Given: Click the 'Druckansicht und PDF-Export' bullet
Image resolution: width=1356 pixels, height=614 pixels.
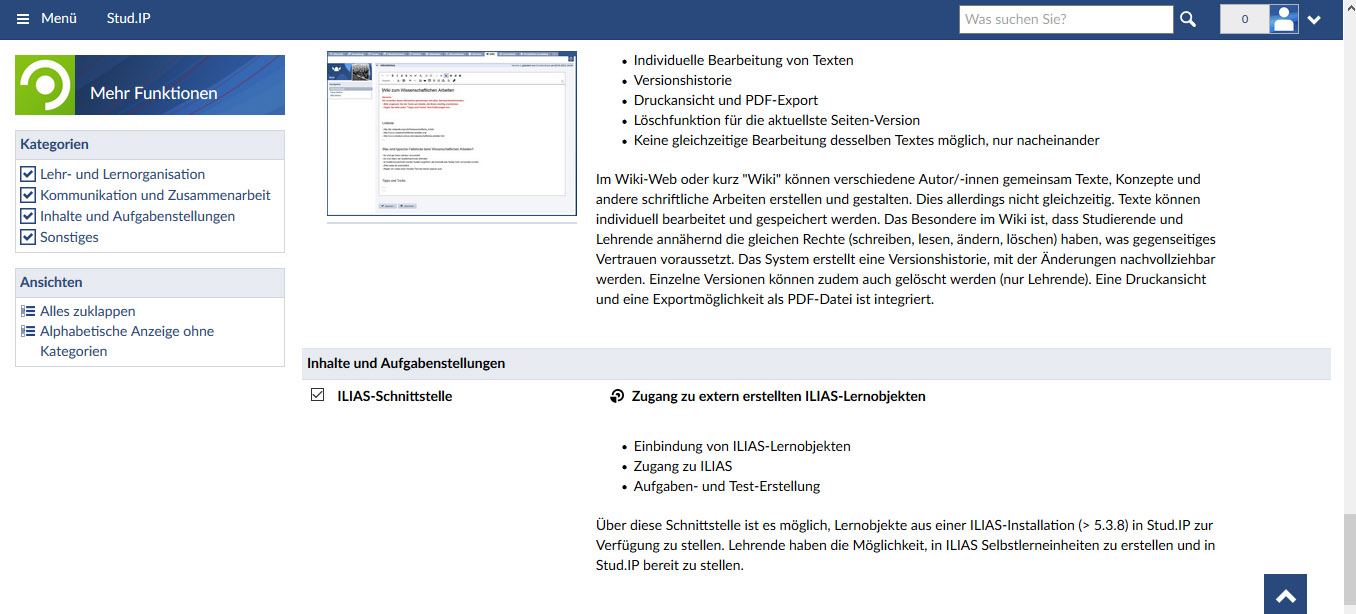Looking at the screenshot, I should point(726,100).
